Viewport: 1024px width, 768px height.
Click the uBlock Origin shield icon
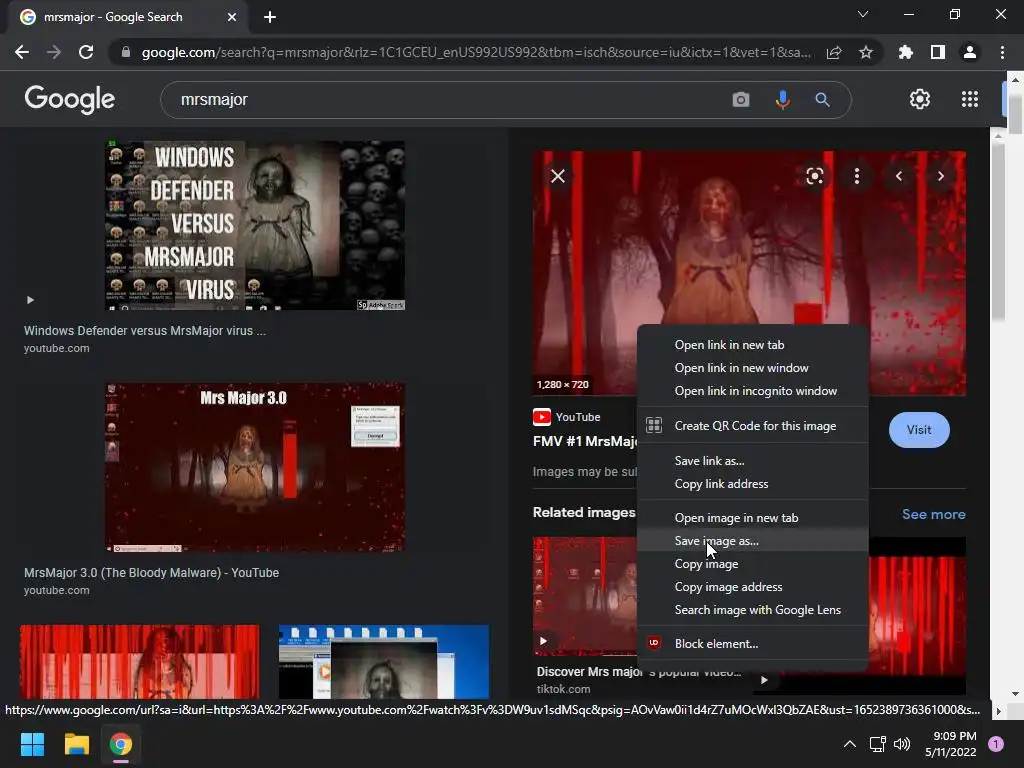click(654, 643)
